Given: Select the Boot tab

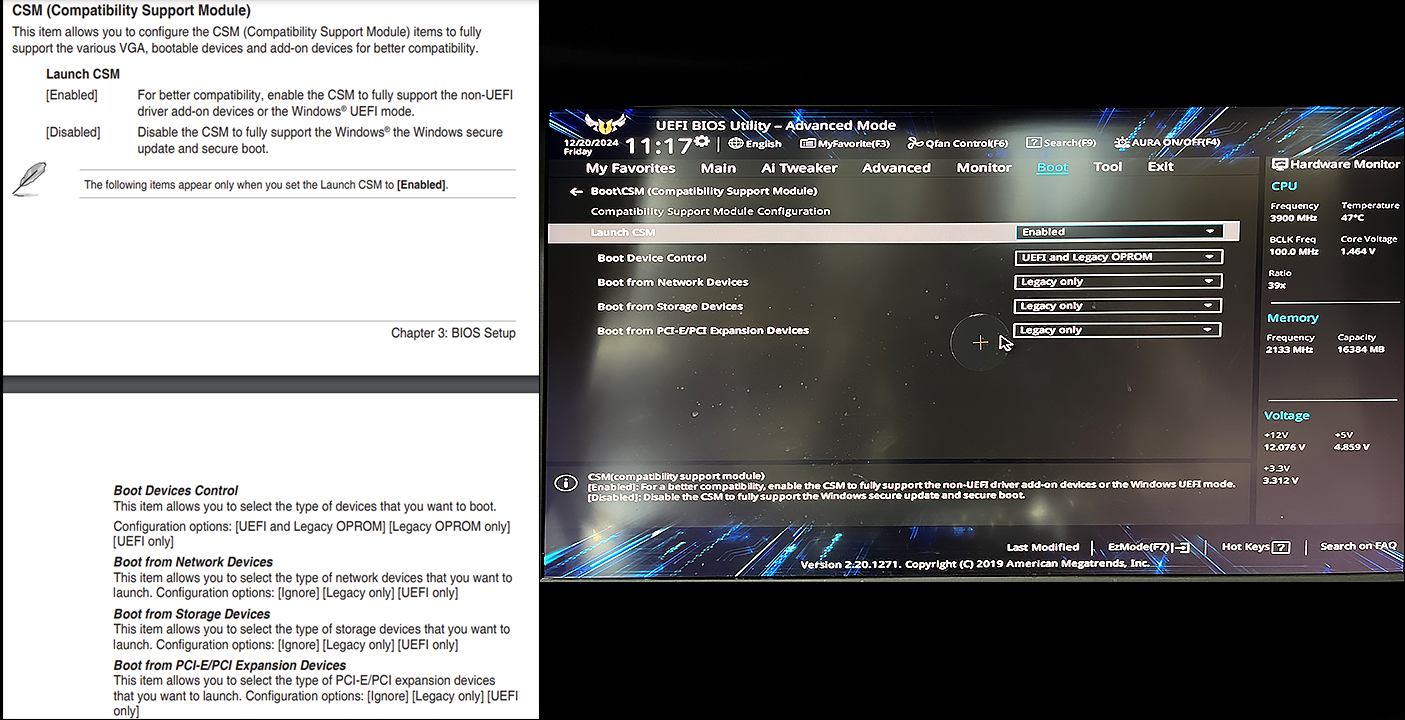Looking at the screenshot, I should pyautogui.click(x=1052, y=167).
